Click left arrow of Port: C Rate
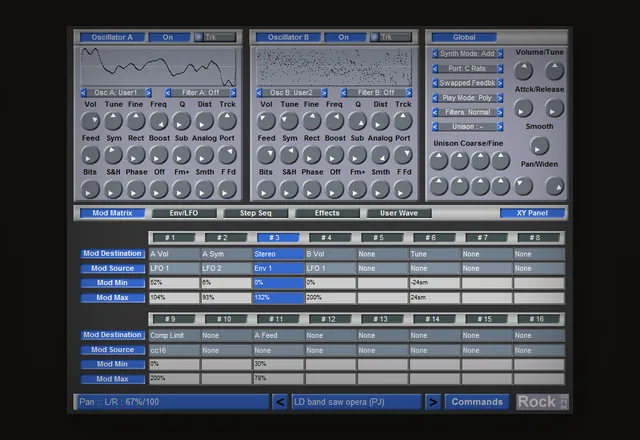The width and height of the screenshot is (640, 440). (x=435, y=69)
